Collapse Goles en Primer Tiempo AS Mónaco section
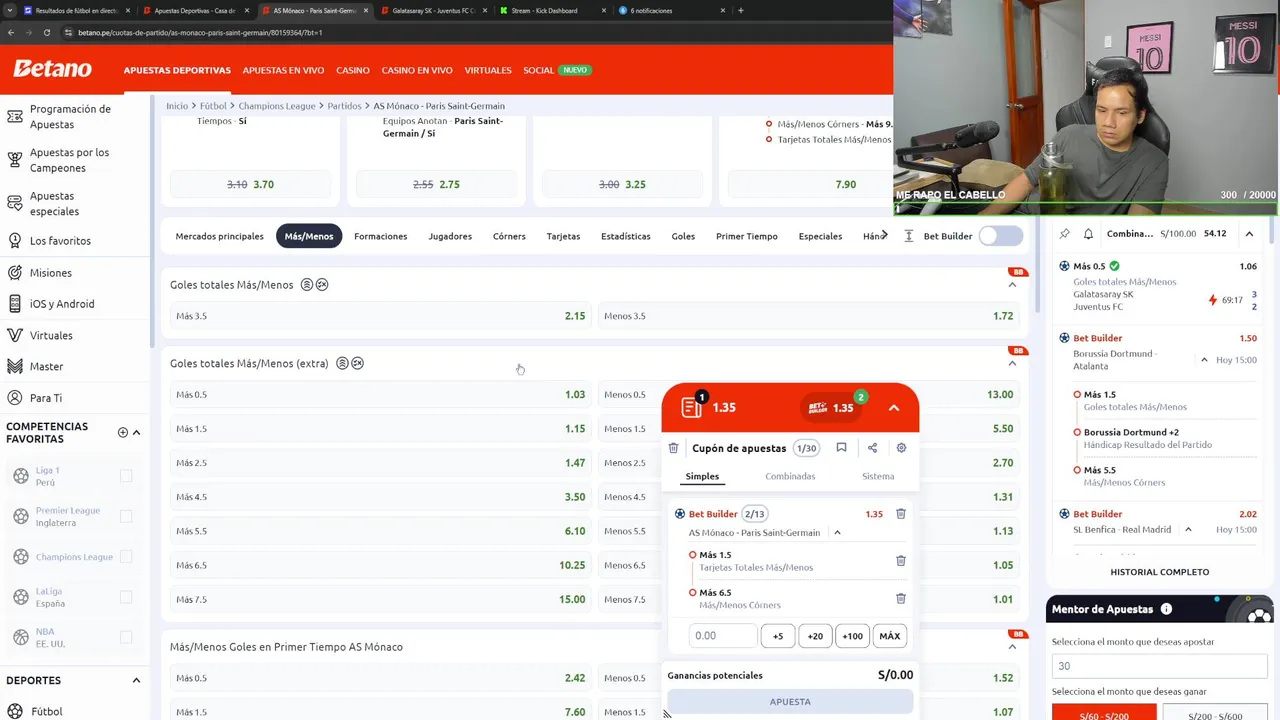The image size is (1280, 720). click(1012, 647)
